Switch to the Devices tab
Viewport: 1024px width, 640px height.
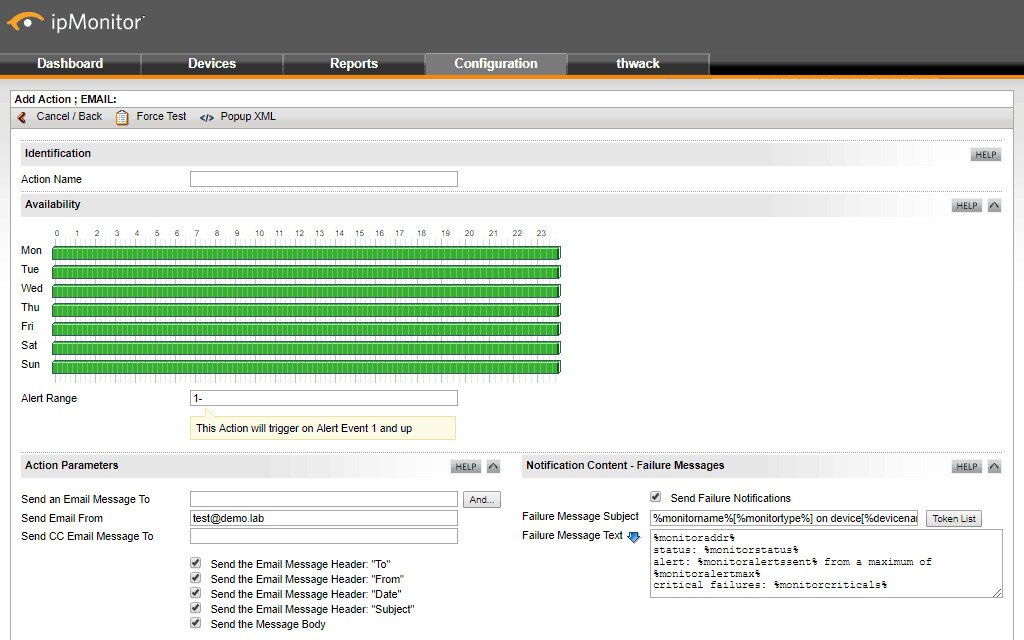coord(212,63)
